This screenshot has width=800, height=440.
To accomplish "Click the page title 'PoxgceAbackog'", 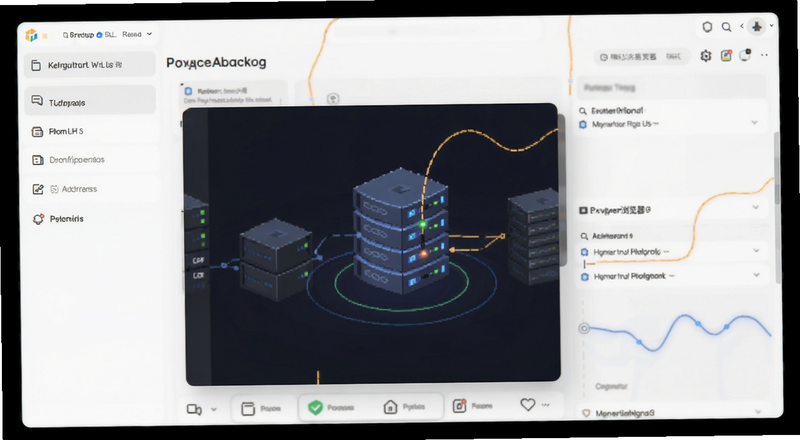I will (x=216, y=62).
